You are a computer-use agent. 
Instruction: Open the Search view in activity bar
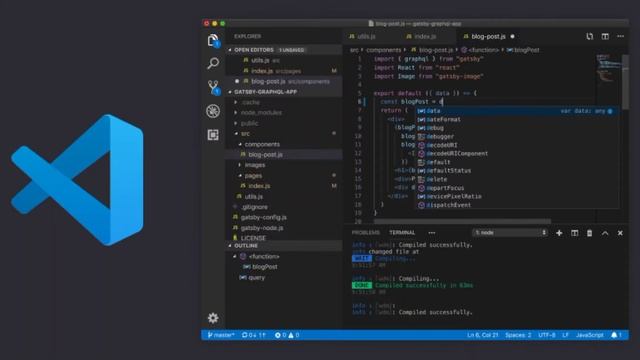click(213, 63)
